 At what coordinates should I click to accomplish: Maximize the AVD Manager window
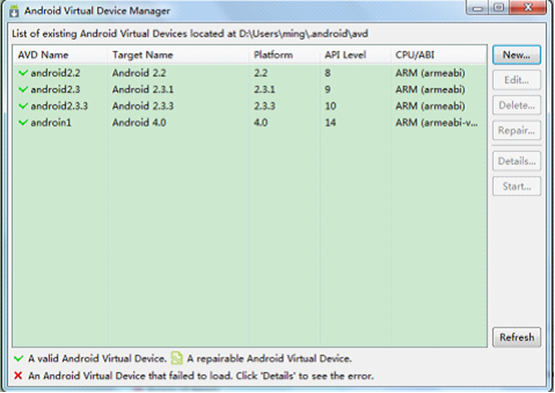coord(499,8)
